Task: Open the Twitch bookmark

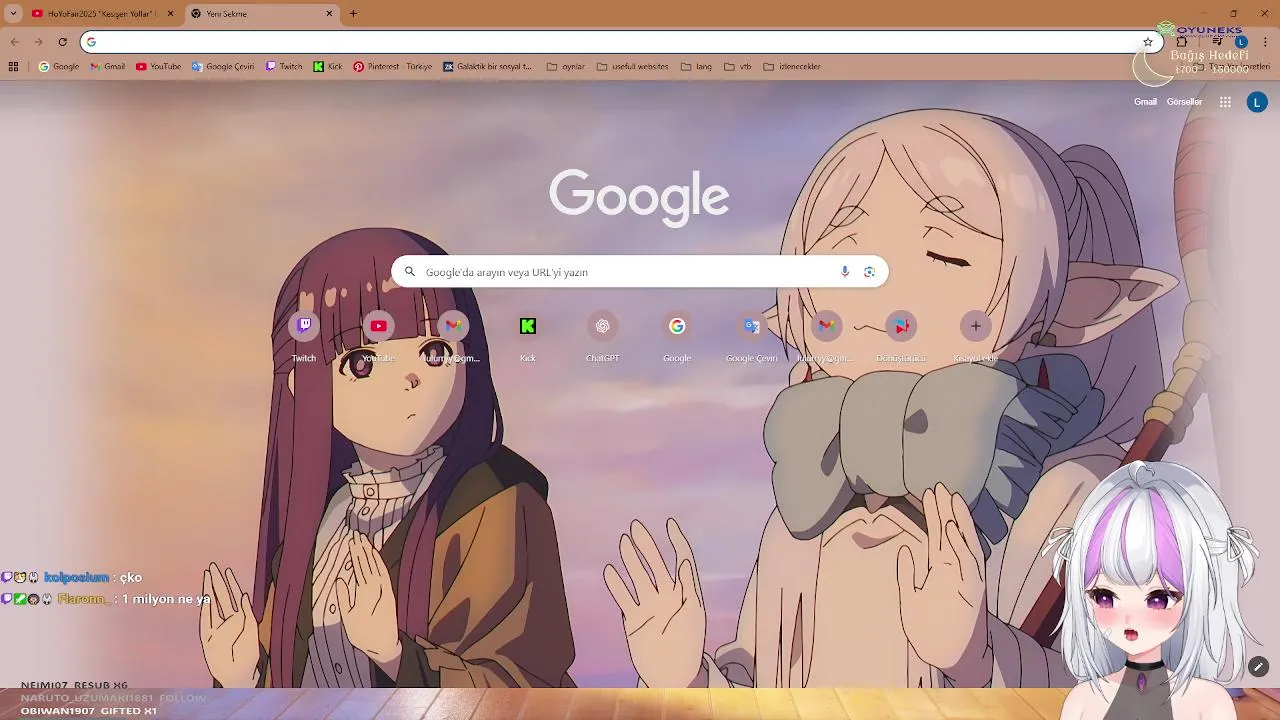Action: coord(284,67)
